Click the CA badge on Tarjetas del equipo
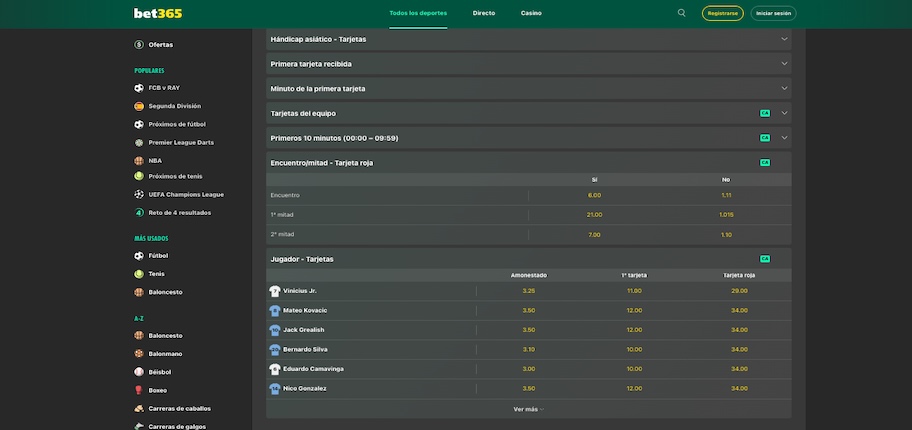Image resolution: width=912 pixels, height=430 pixels. (765, 113)
